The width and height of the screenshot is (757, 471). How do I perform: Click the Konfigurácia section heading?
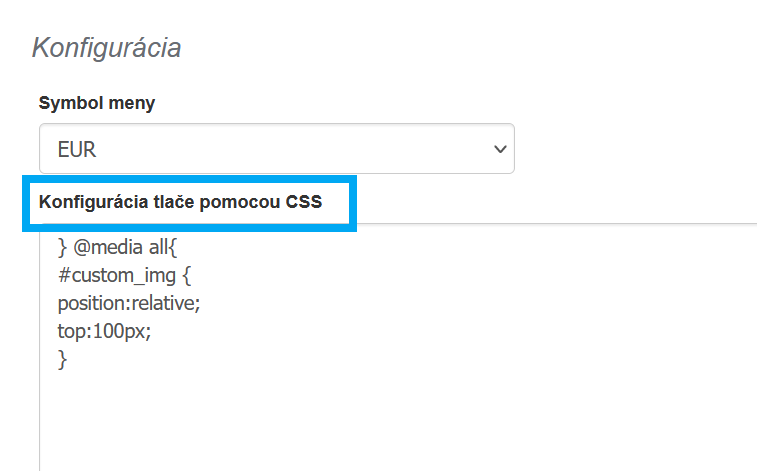[x=107, y=47]
